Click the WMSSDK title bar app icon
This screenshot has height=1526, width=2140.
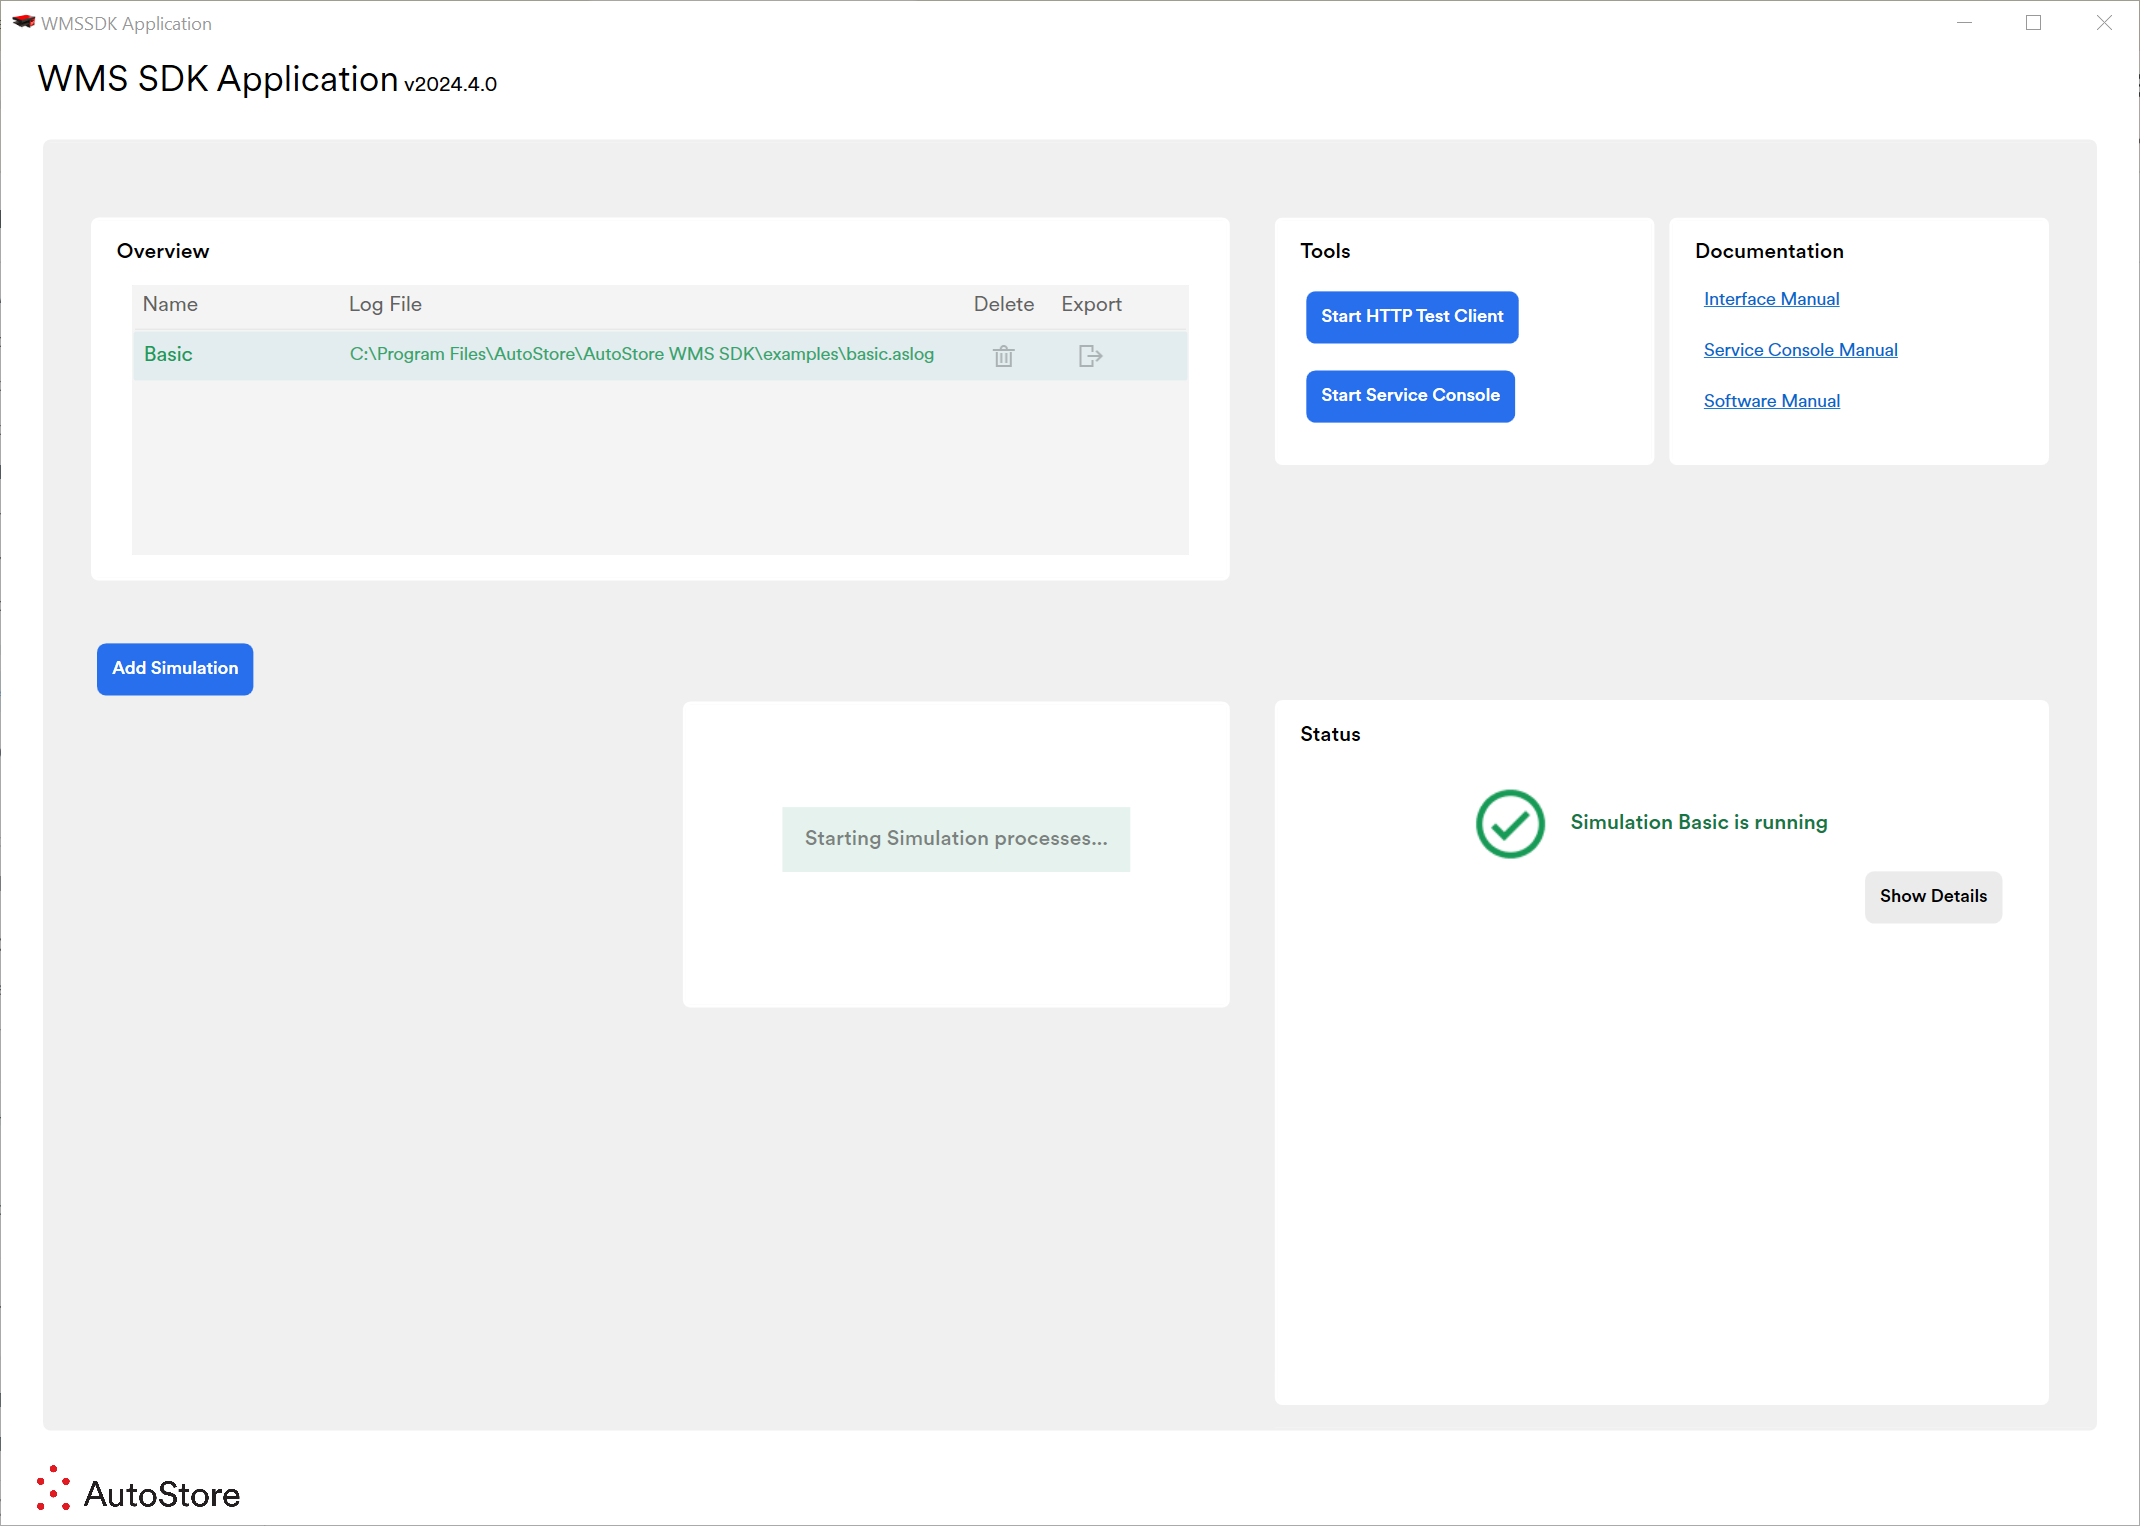coord(23,22)
